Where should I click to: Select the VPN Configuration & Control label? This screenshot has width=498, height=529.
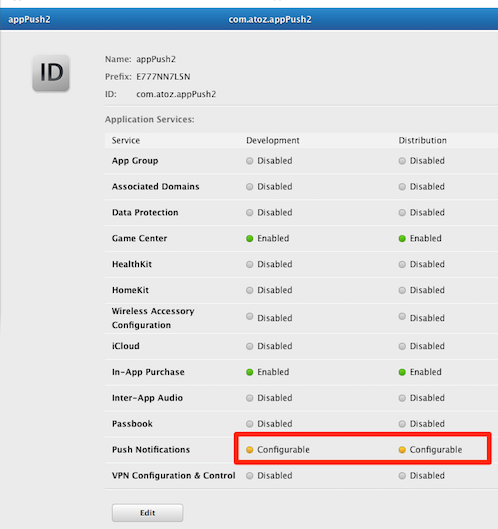(x=173, y=476)
